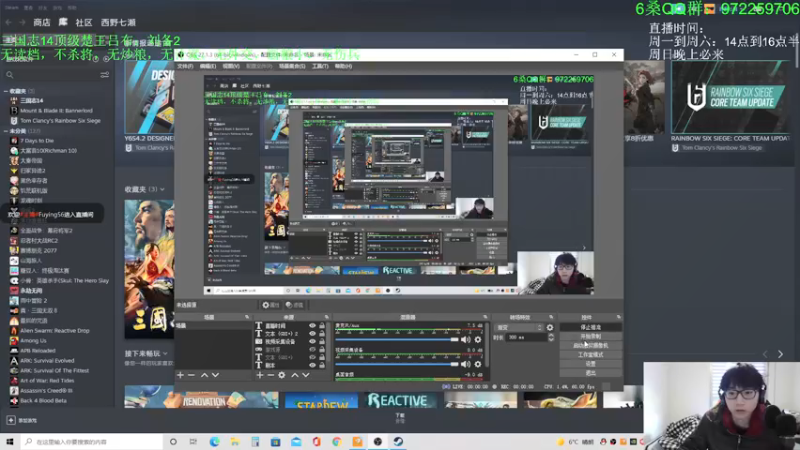800x450 pixels.
Task: Collapse the 收藏夹 category in Steam sidebar
Action: pyautogui.click(x=6, y=91)
